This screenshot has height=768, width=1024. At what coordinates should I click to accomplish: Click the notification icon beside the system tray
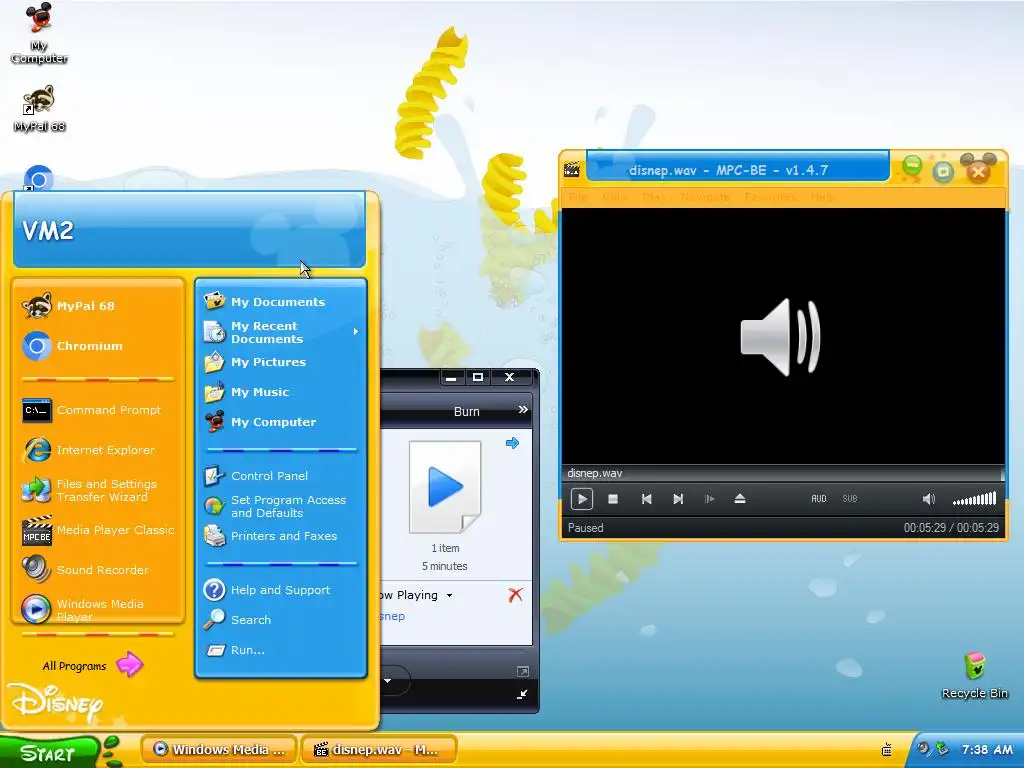(887, 749)
